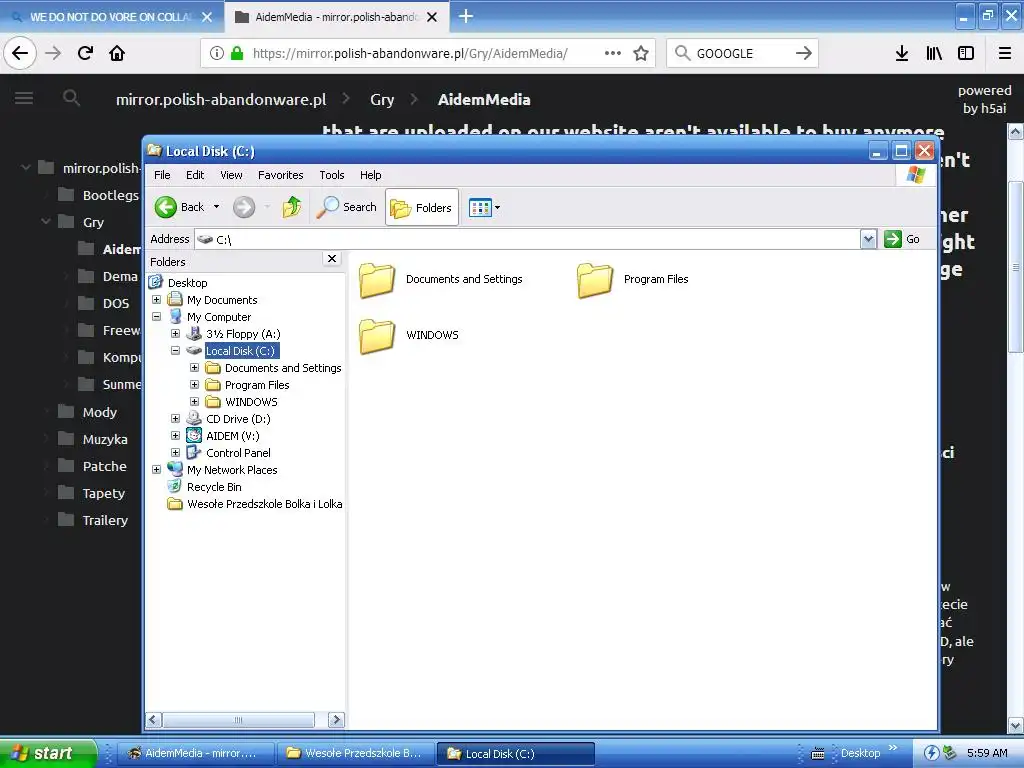The width and height of the screenshot is (1024, 768).
Task: Close the Folders pane with X
Action: point(332,259)
